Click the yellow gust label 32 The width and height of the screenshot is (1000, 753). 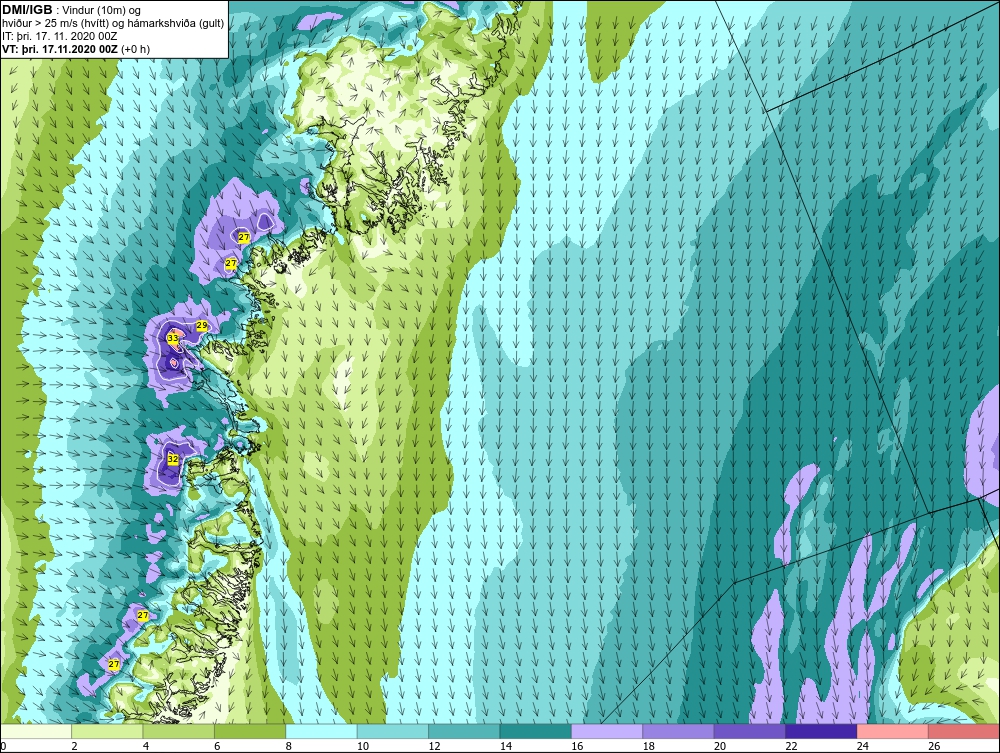(x=173, y=458)
